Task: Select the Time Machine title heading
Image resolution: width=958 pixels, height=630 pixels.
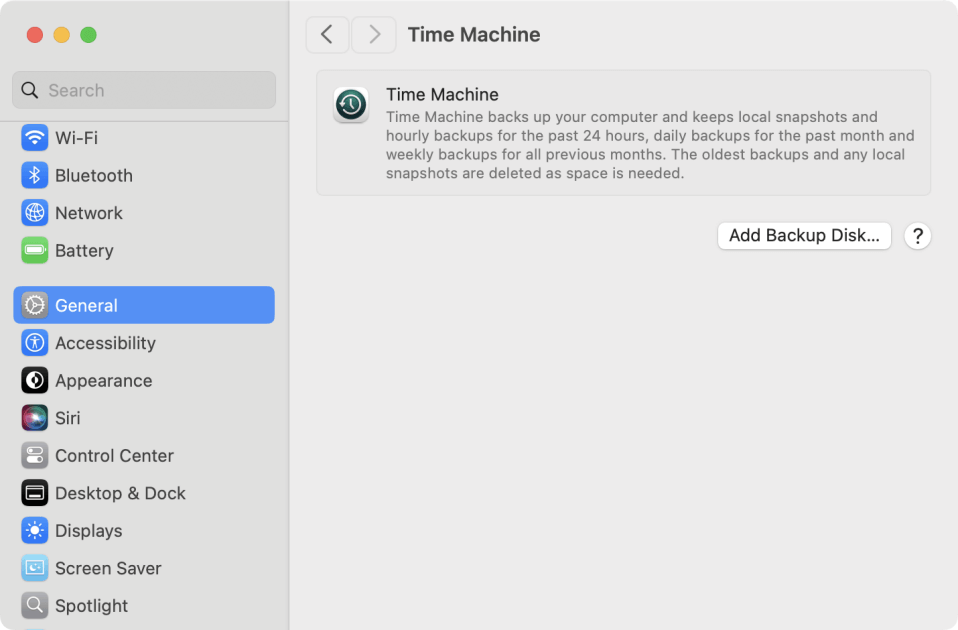Action: click(x=473, y=34)
